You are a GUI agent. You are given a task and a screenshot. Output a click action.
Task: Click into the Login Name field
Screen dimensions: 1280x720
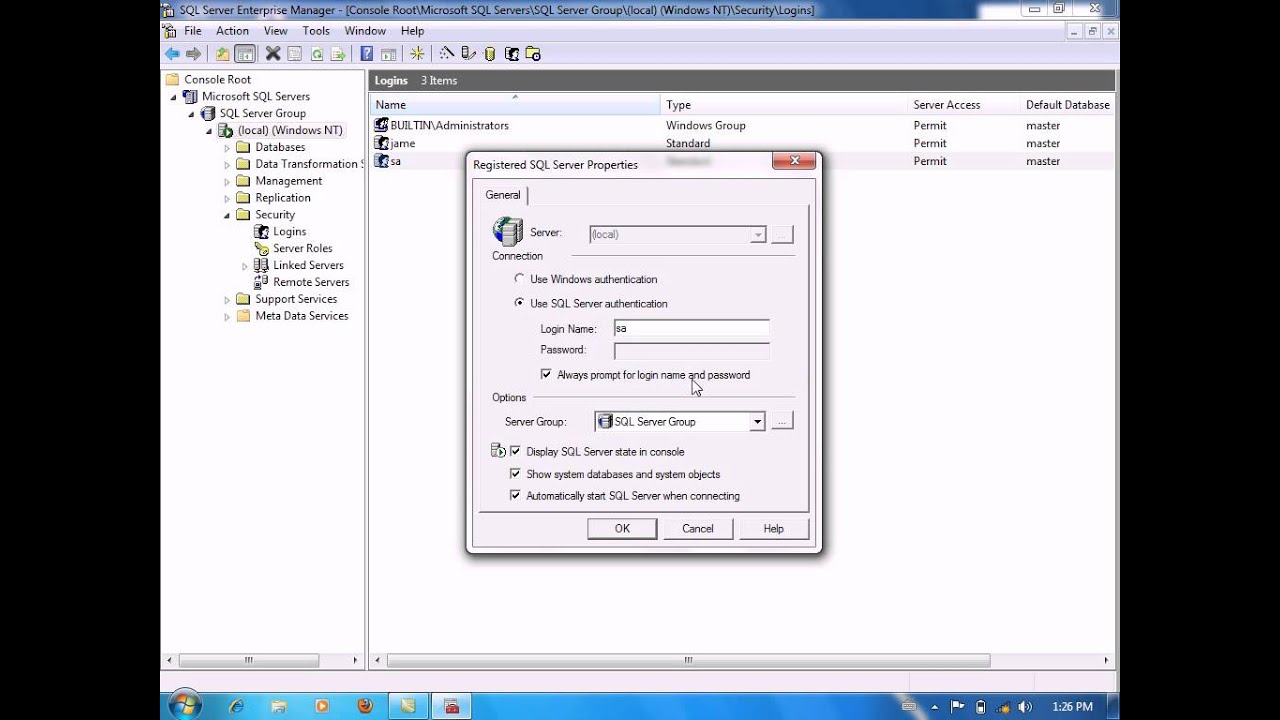tap(691, 328)
